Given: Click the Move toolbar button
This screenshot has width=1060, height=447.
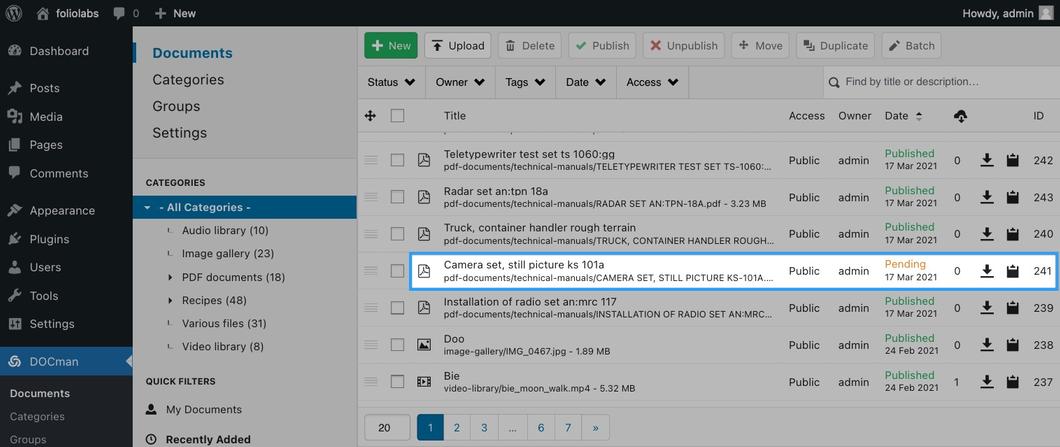Looking at the screenshot, I should tap(761, 45).
